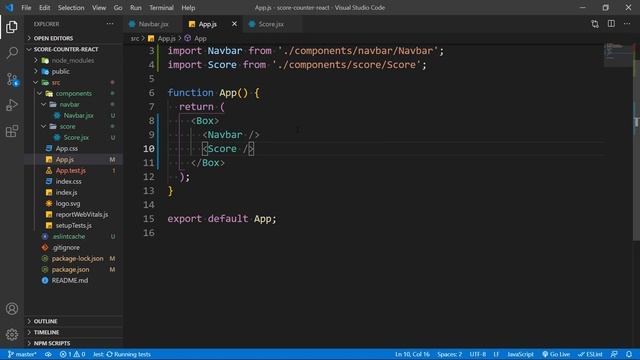Screen dimensions: 640x360
Task: Open the Manage gear icon
Action: 12,334
